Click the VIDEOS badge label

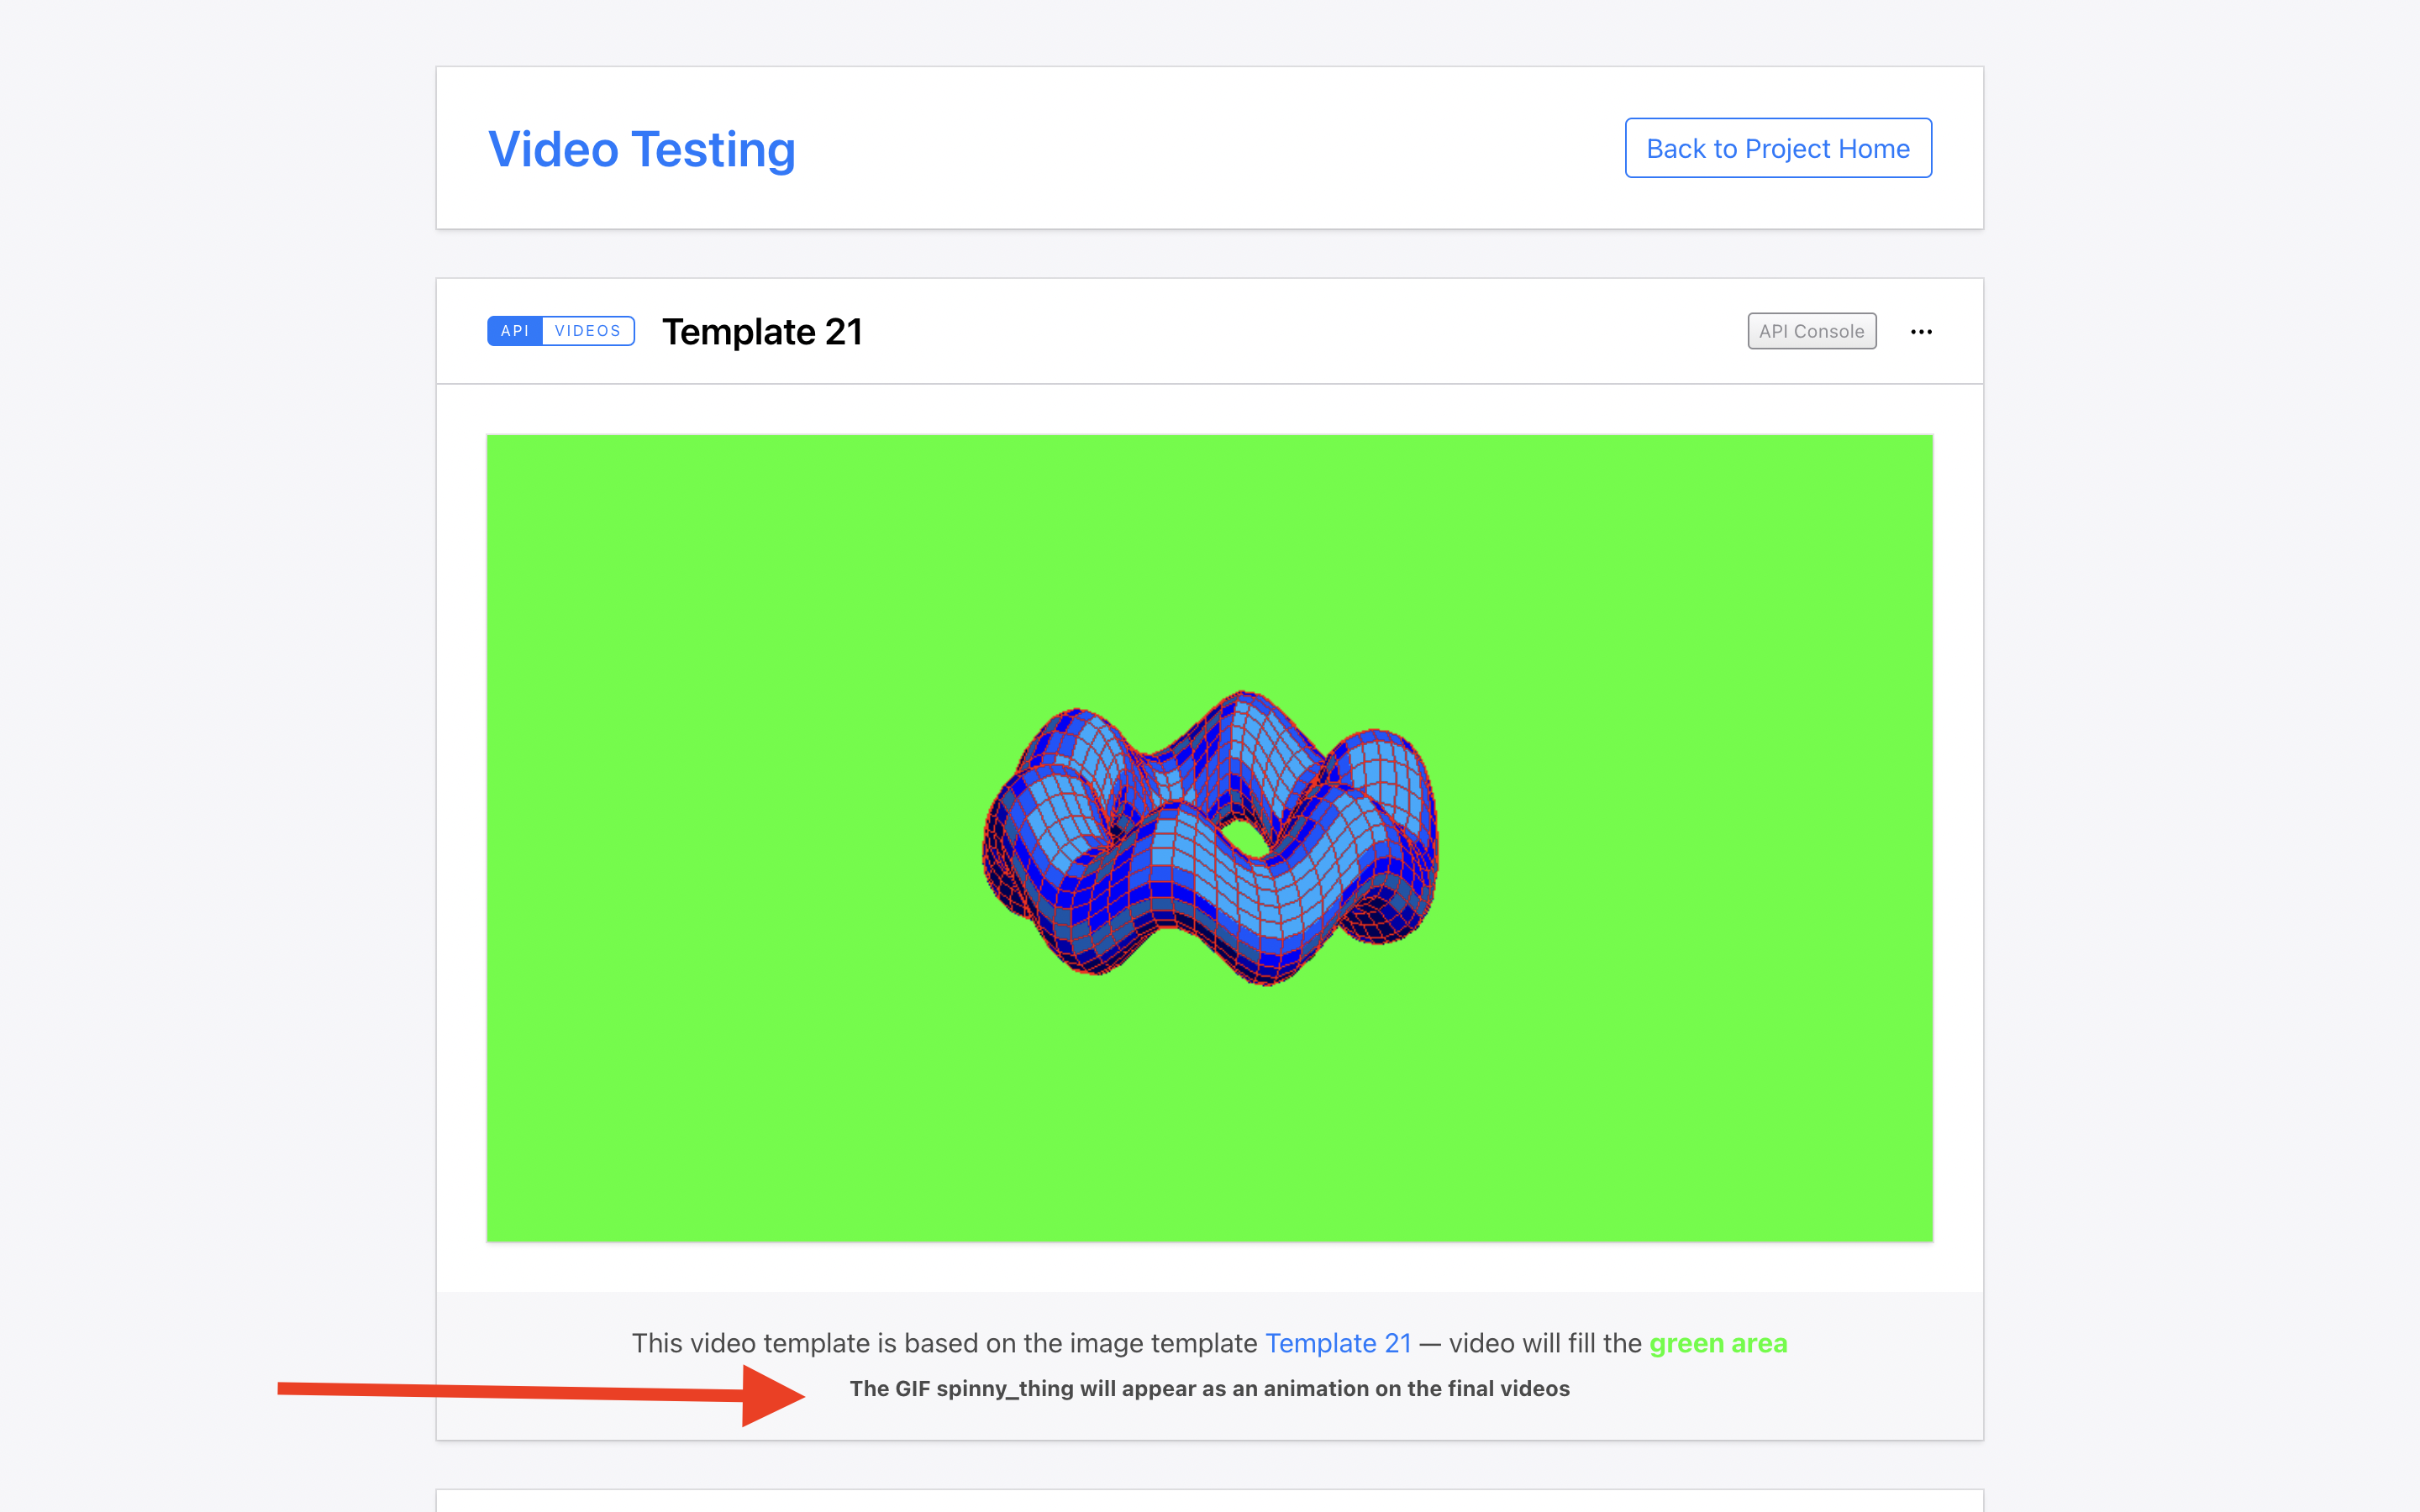[587, 331]
